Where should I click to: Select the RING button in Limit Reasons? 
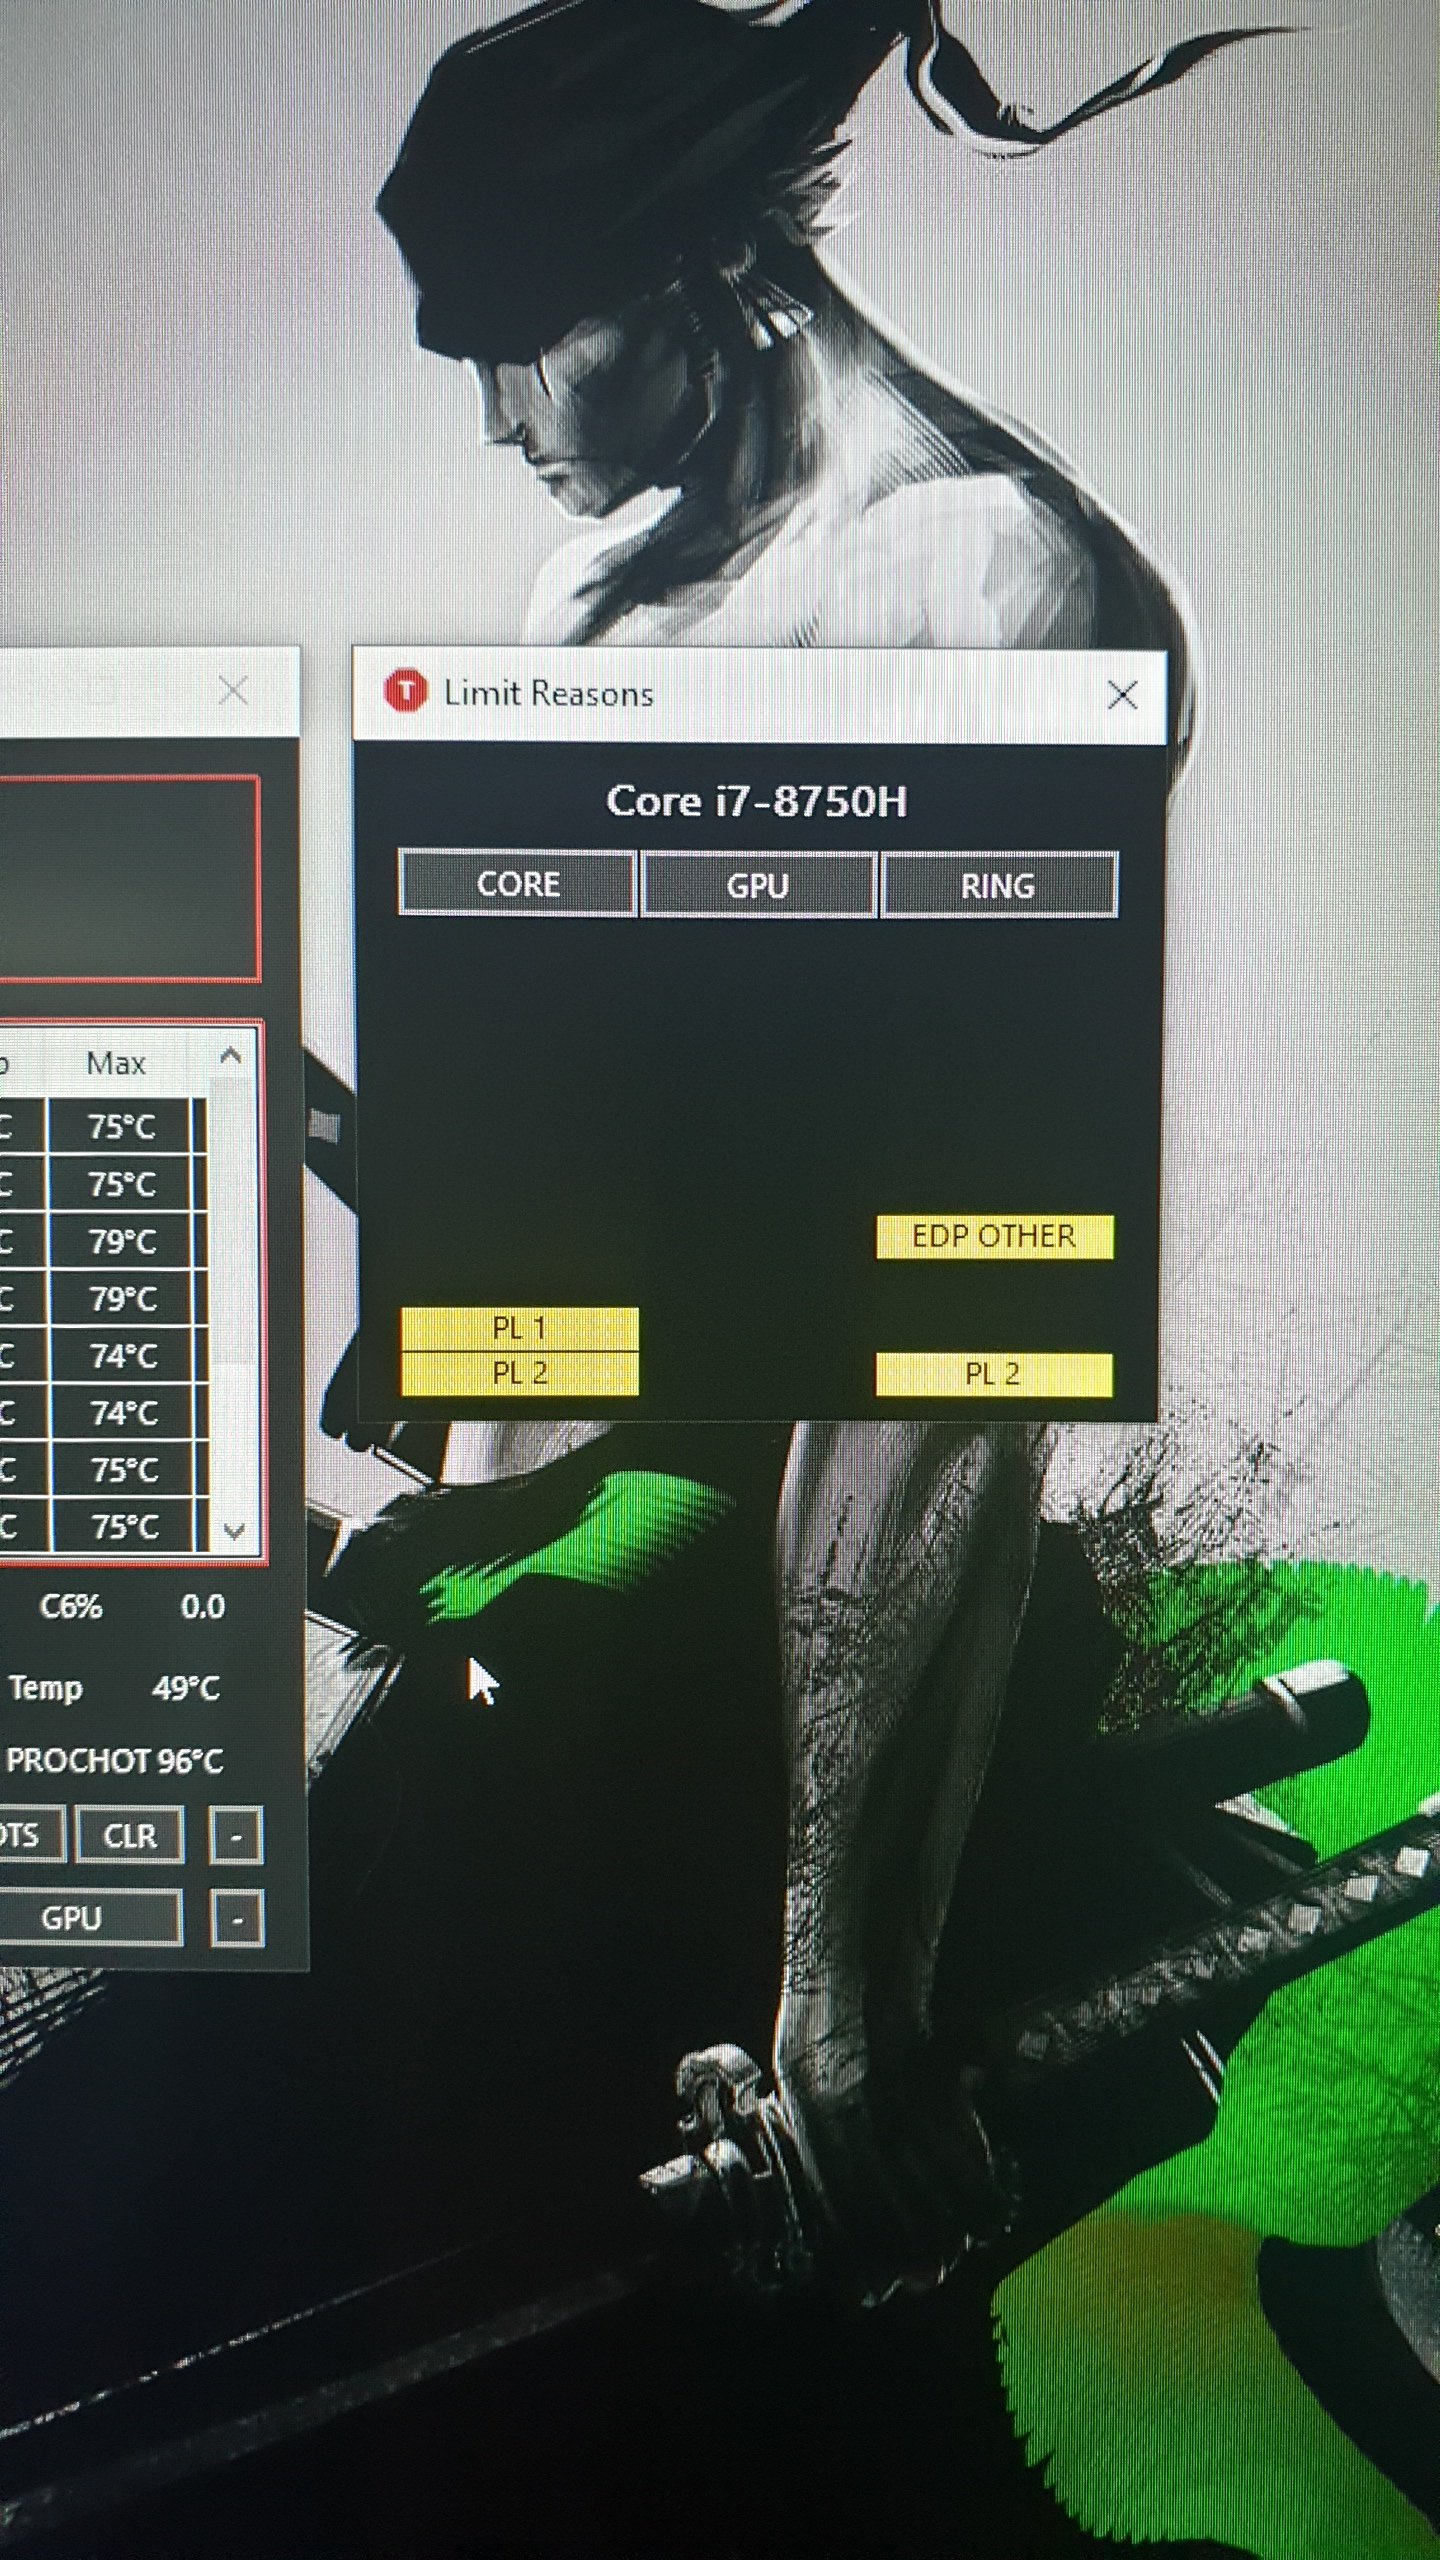[998, 886]
